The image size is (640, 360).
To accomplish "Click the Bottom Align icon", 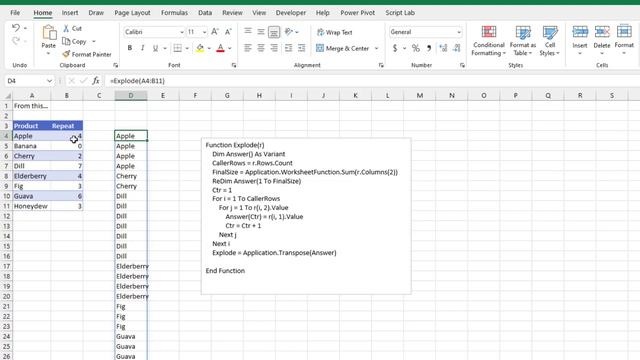I will [274, 31].
